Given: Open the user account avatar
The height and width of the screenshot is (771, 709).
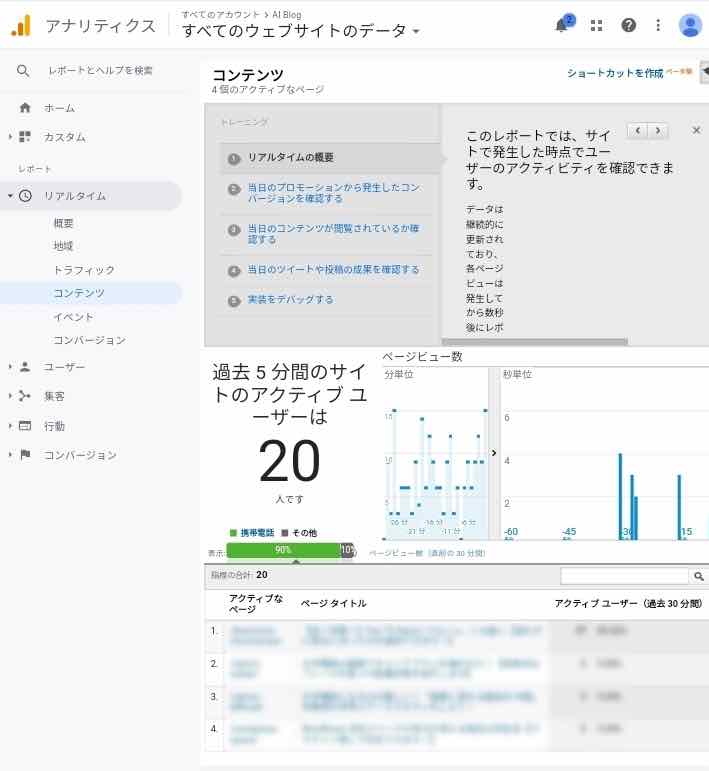Looking at the screenshot, I should [690, 25].
